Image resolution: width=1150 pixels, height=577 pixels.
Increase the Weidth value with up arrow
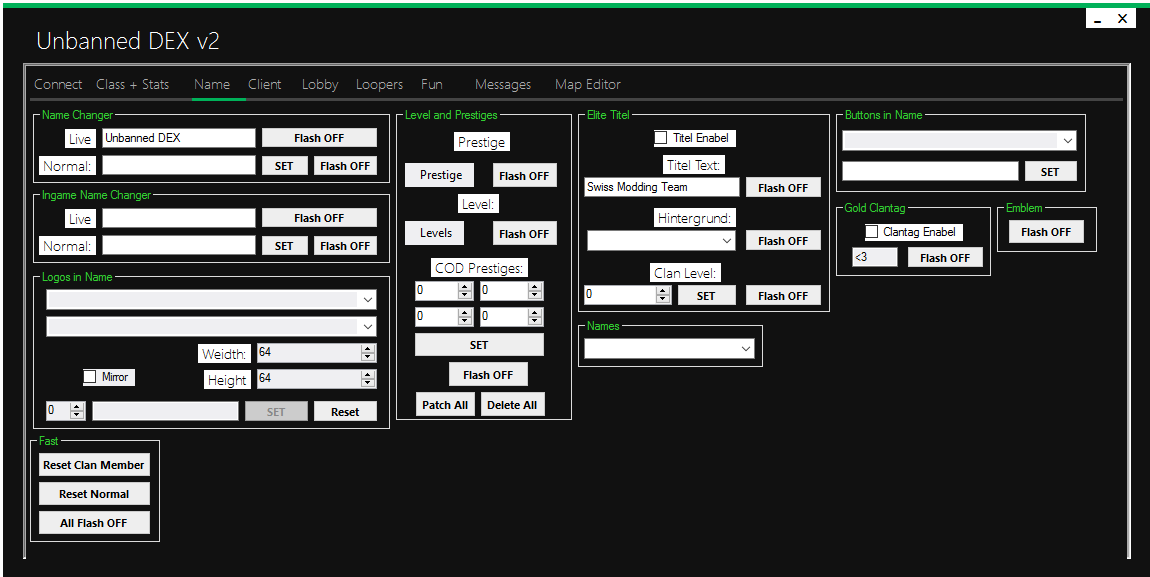point(368,349)
